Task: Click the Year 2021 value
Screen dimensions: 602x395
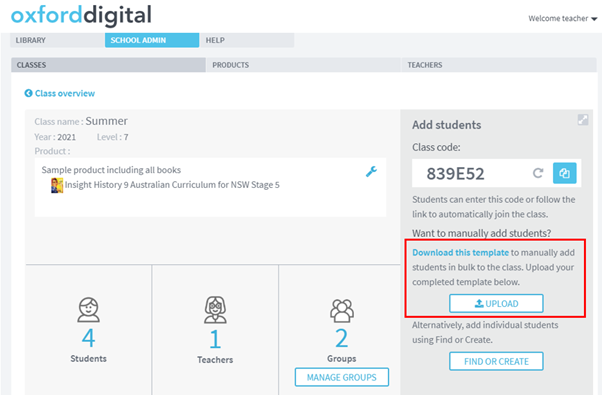Action: 66,137
